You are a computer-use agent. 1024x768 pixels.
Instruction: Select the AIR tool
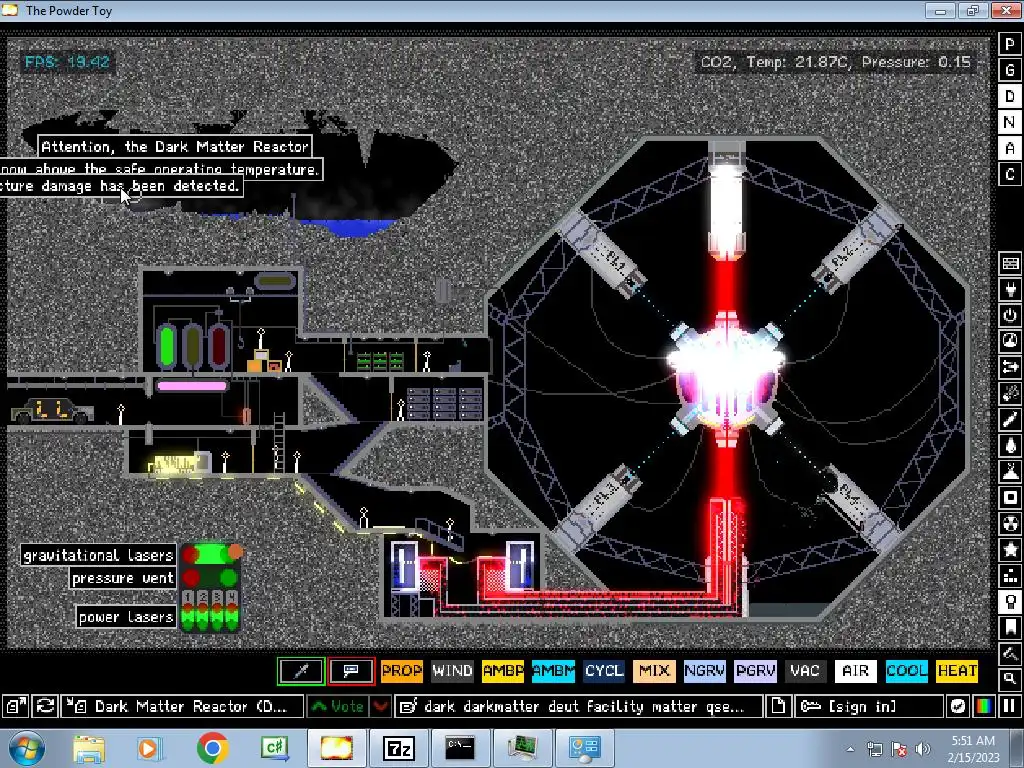(x=856, y=671)
